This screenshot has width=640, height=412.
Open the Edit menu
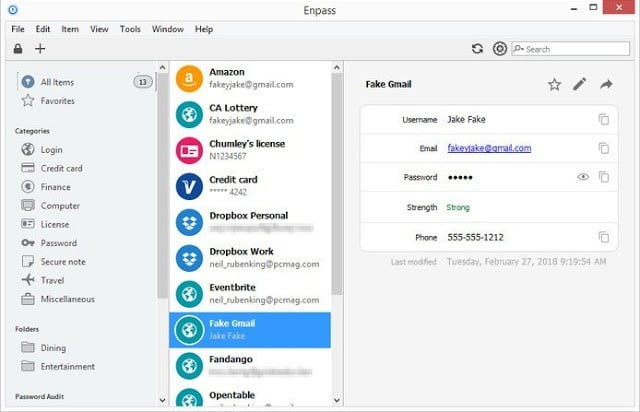(43, 29)
